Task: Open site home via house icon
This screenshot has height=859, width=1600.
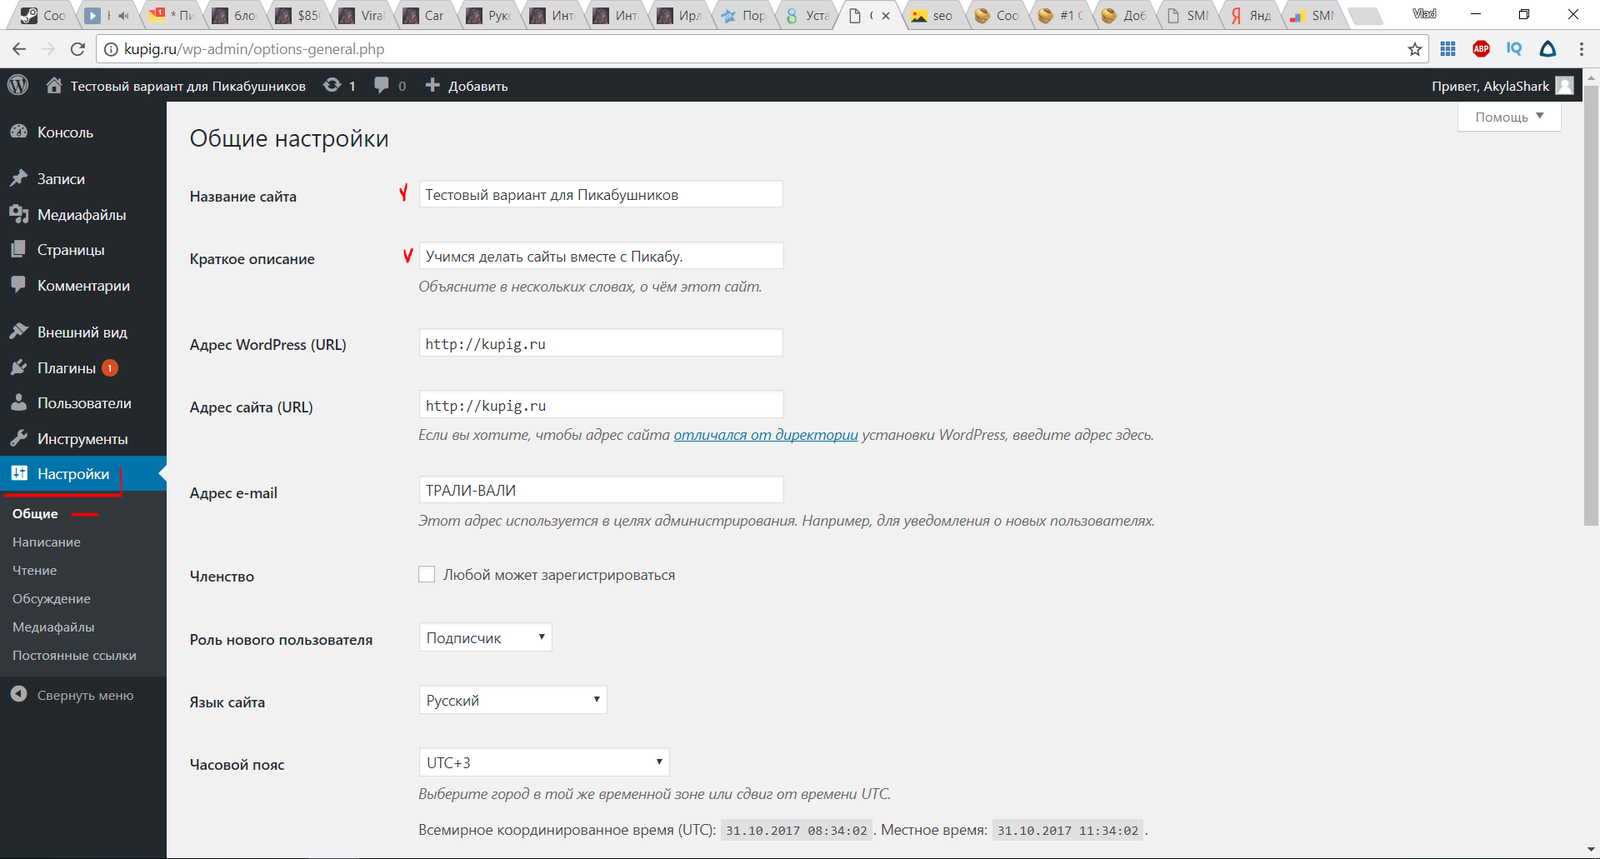Action: point(54,86)
